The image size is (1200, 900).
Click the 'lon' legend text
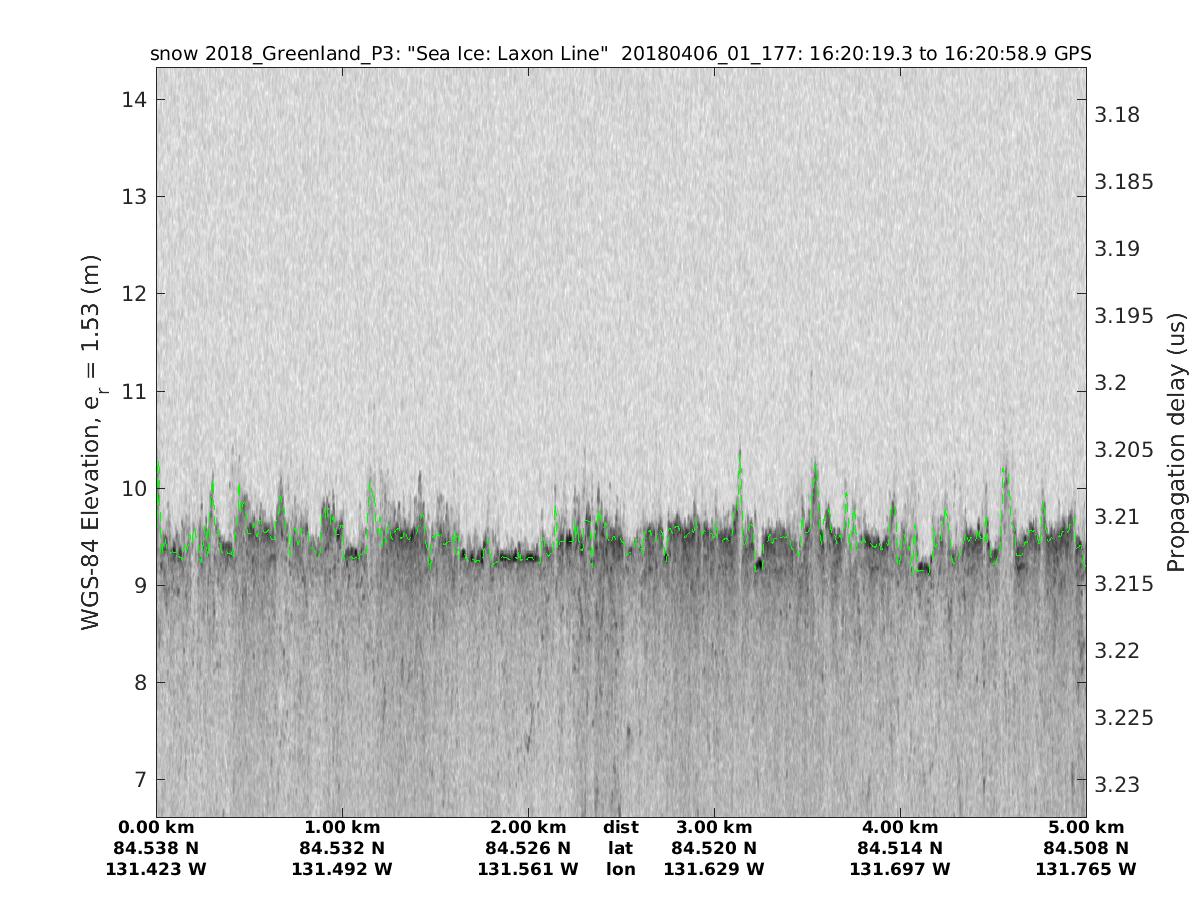point(621,869)
